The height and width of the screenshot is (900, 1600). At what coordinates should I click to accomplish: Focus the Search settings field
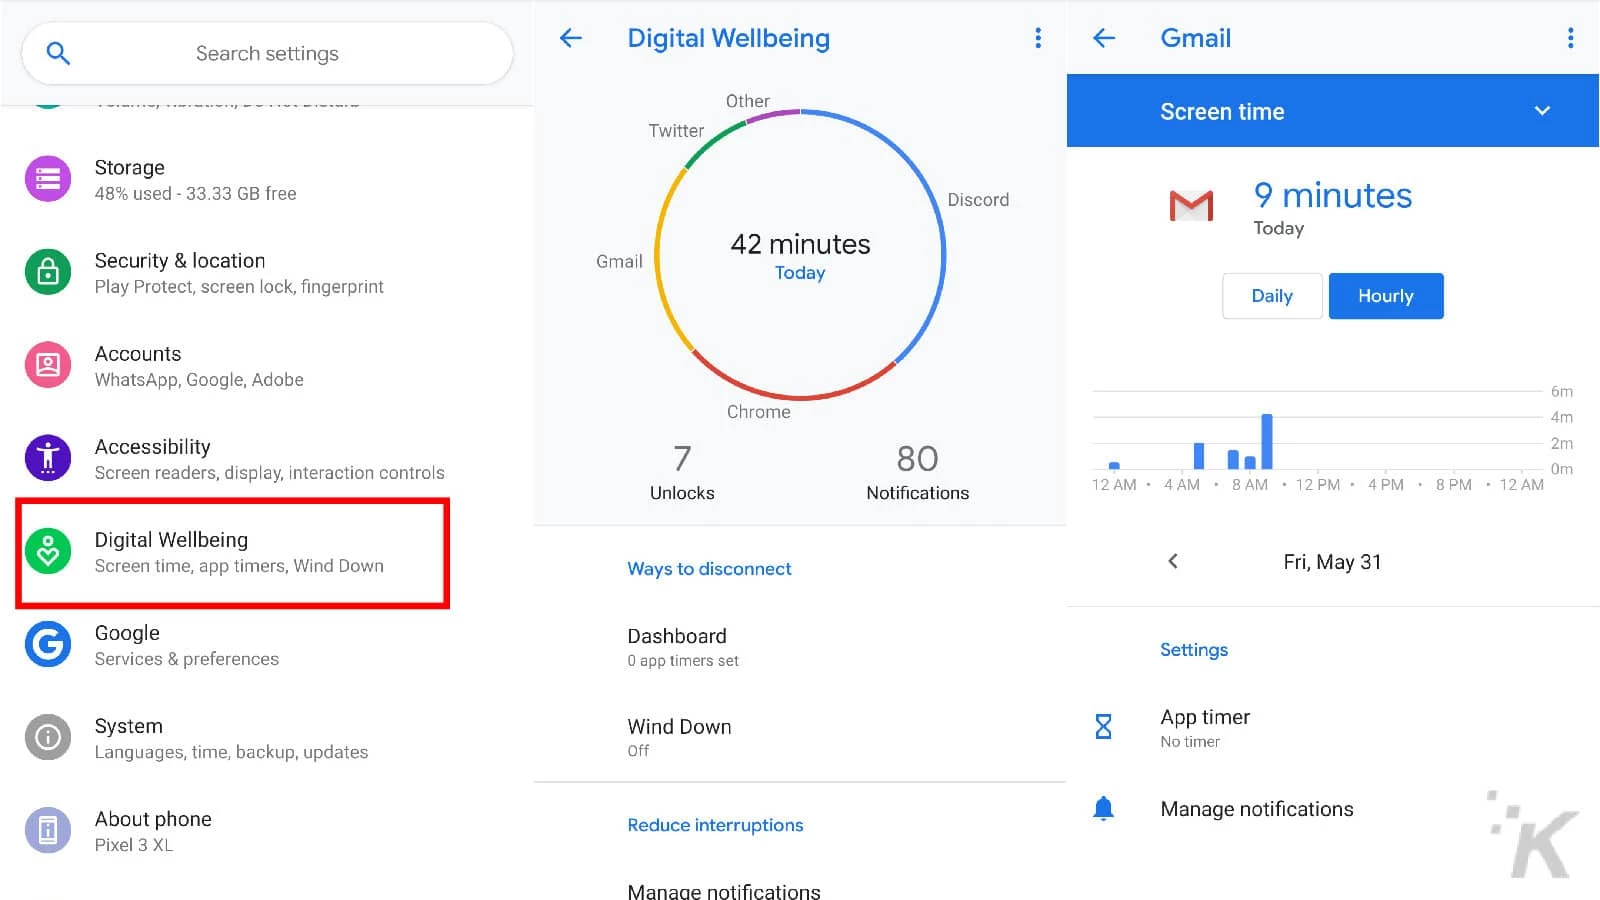click(267, 53)
